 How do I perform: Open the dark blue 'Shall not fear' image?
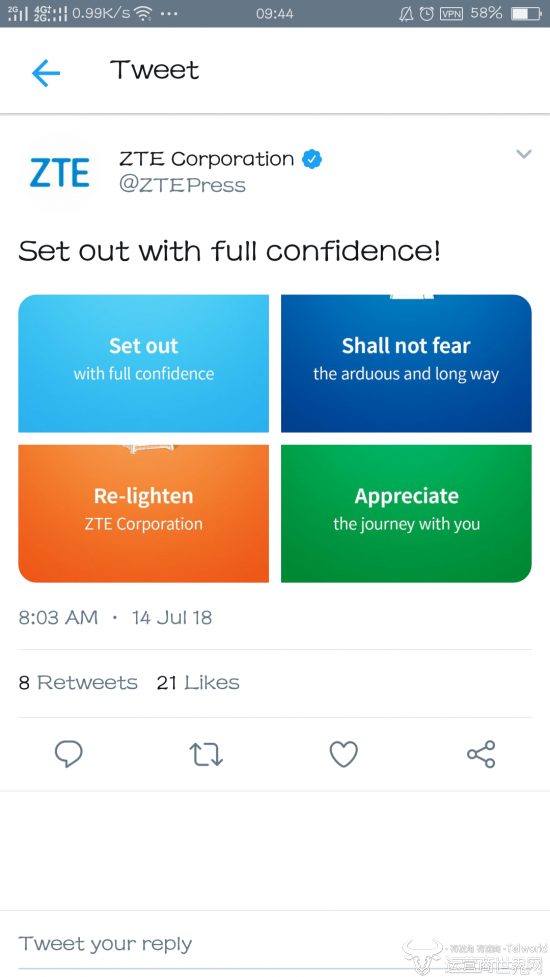[406, 363]
